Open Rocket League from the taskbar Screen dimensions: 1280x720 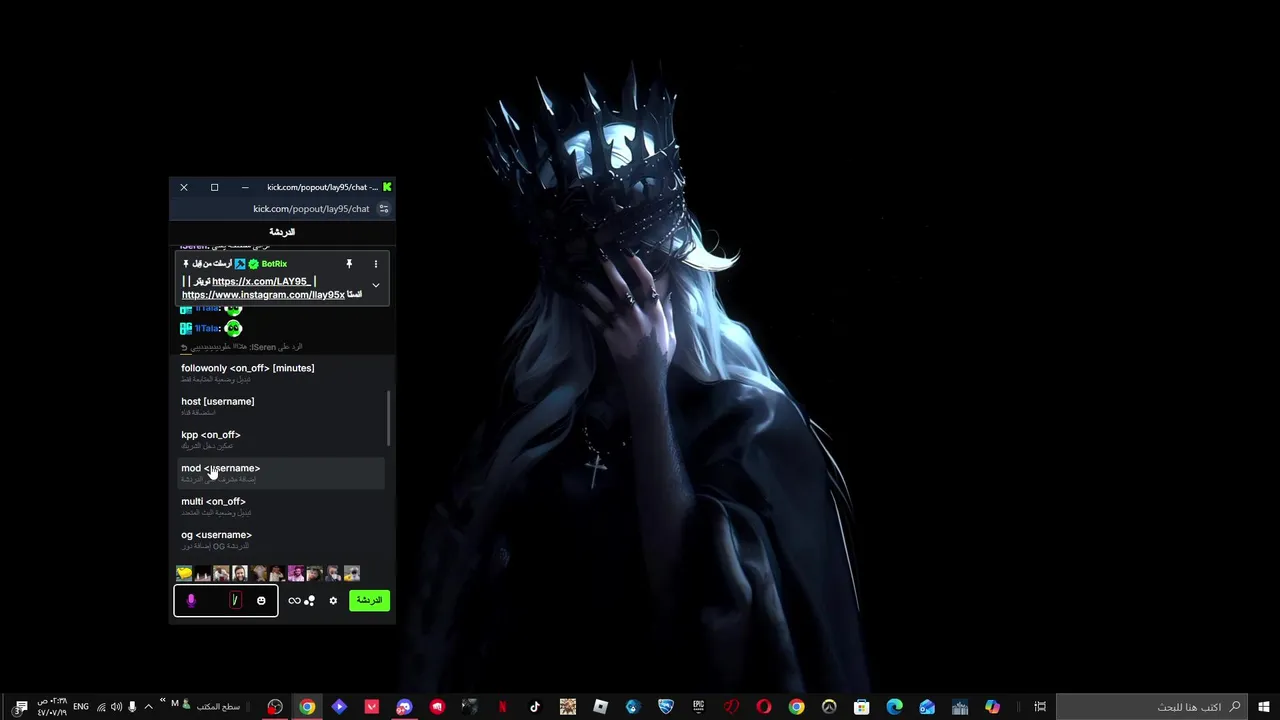pos(665,707)
